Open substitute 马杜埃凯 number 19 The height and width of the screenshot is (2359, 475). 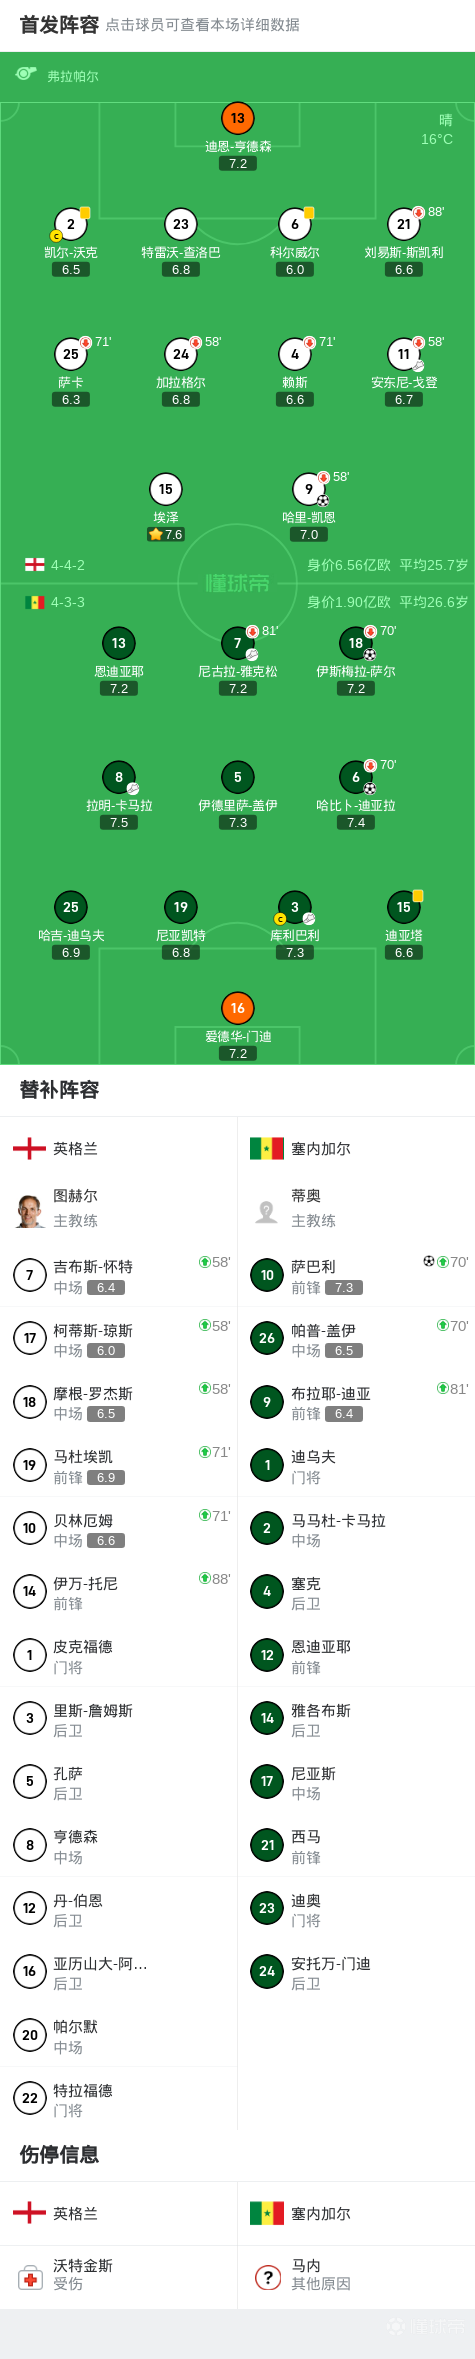119,1466
